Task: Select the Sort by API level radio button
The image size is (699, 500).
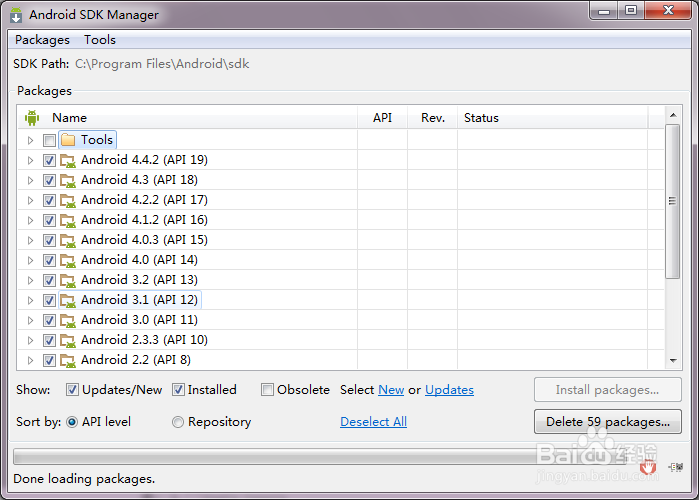Action: tap(72, 422)
